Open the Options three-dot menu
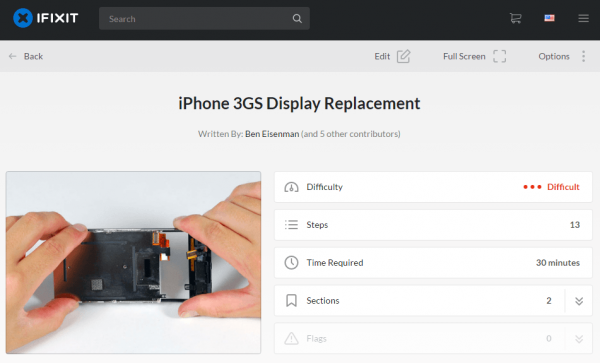 point(584,56)
